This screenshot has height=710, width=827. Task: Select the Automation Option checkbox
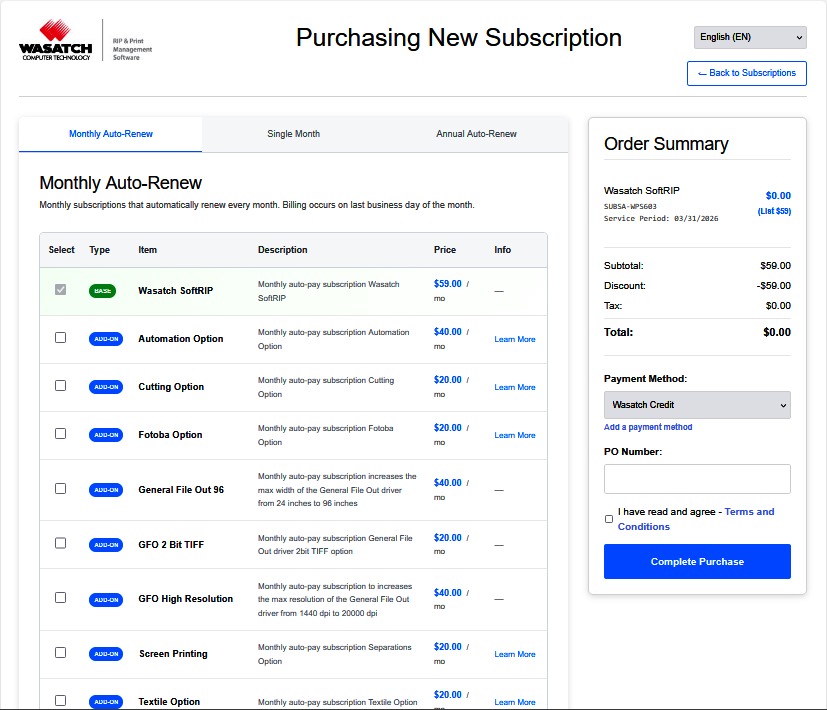click(x=61, y=338)
